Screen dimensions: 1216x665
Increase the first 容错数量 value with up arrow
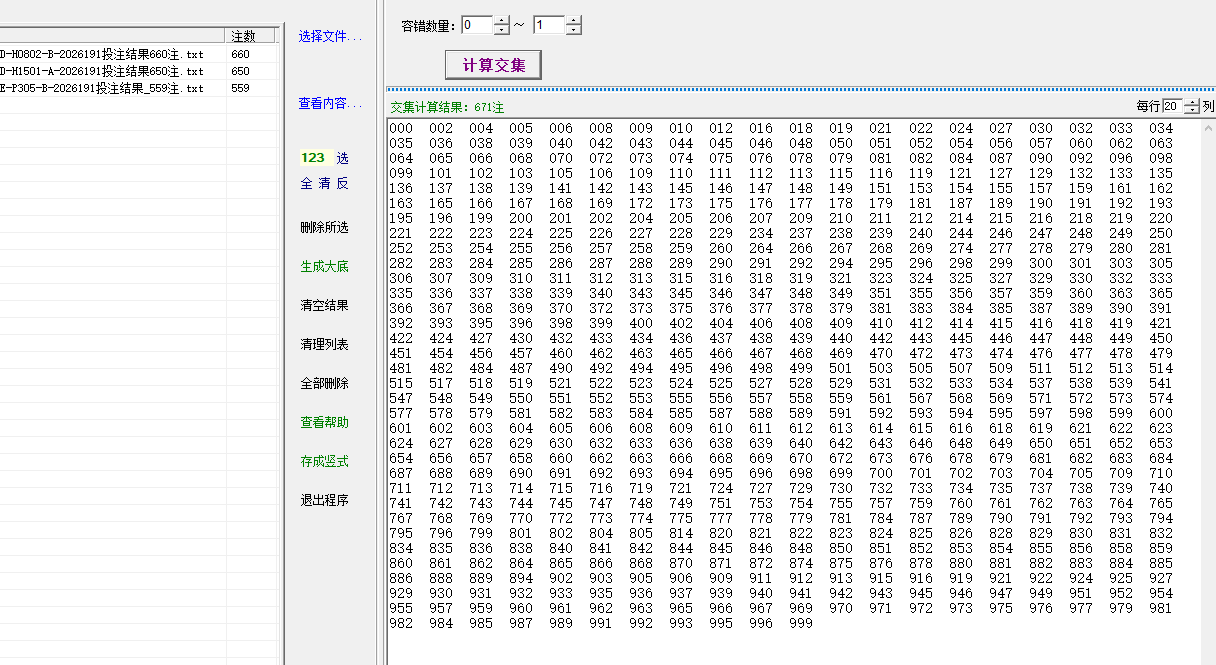click(x=502, y=21)
